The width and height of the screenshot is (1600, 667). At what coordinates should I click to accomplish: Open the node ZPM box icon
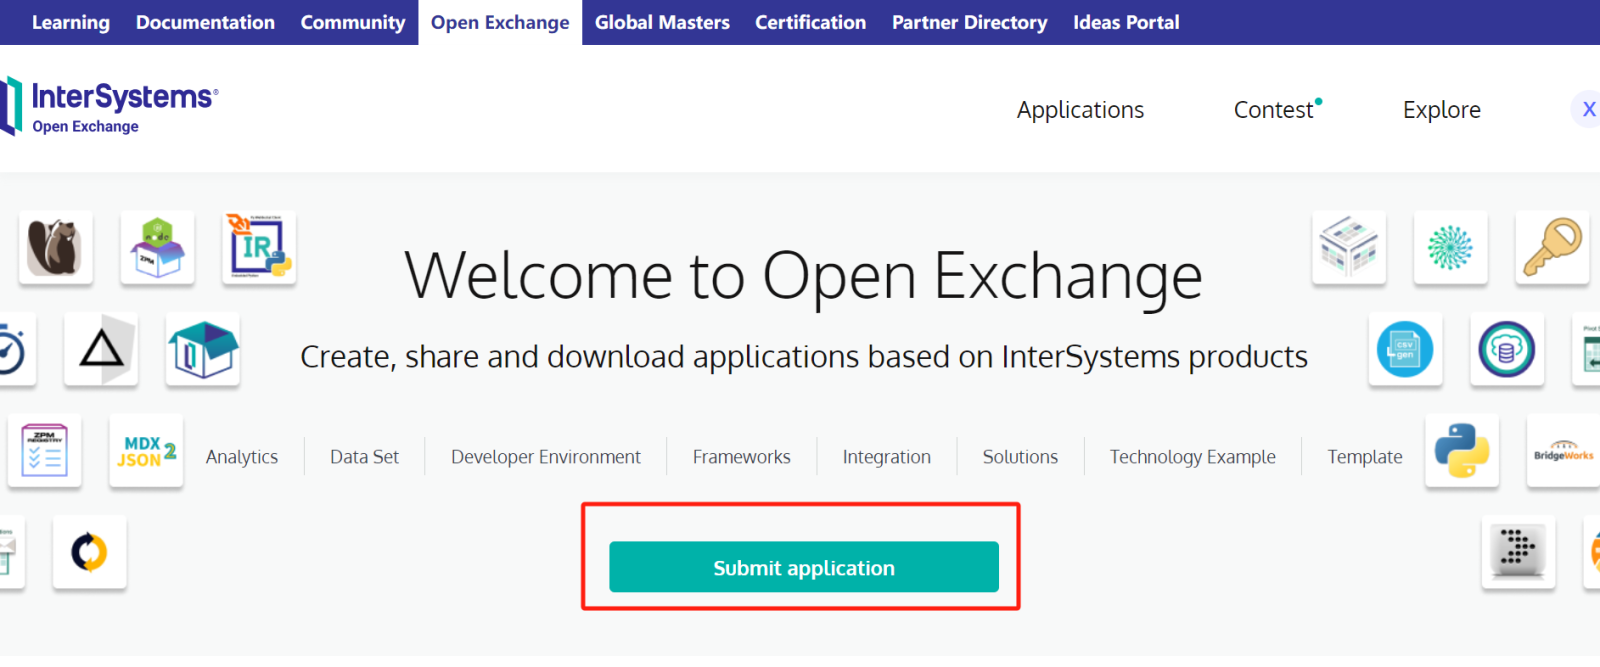157,247
